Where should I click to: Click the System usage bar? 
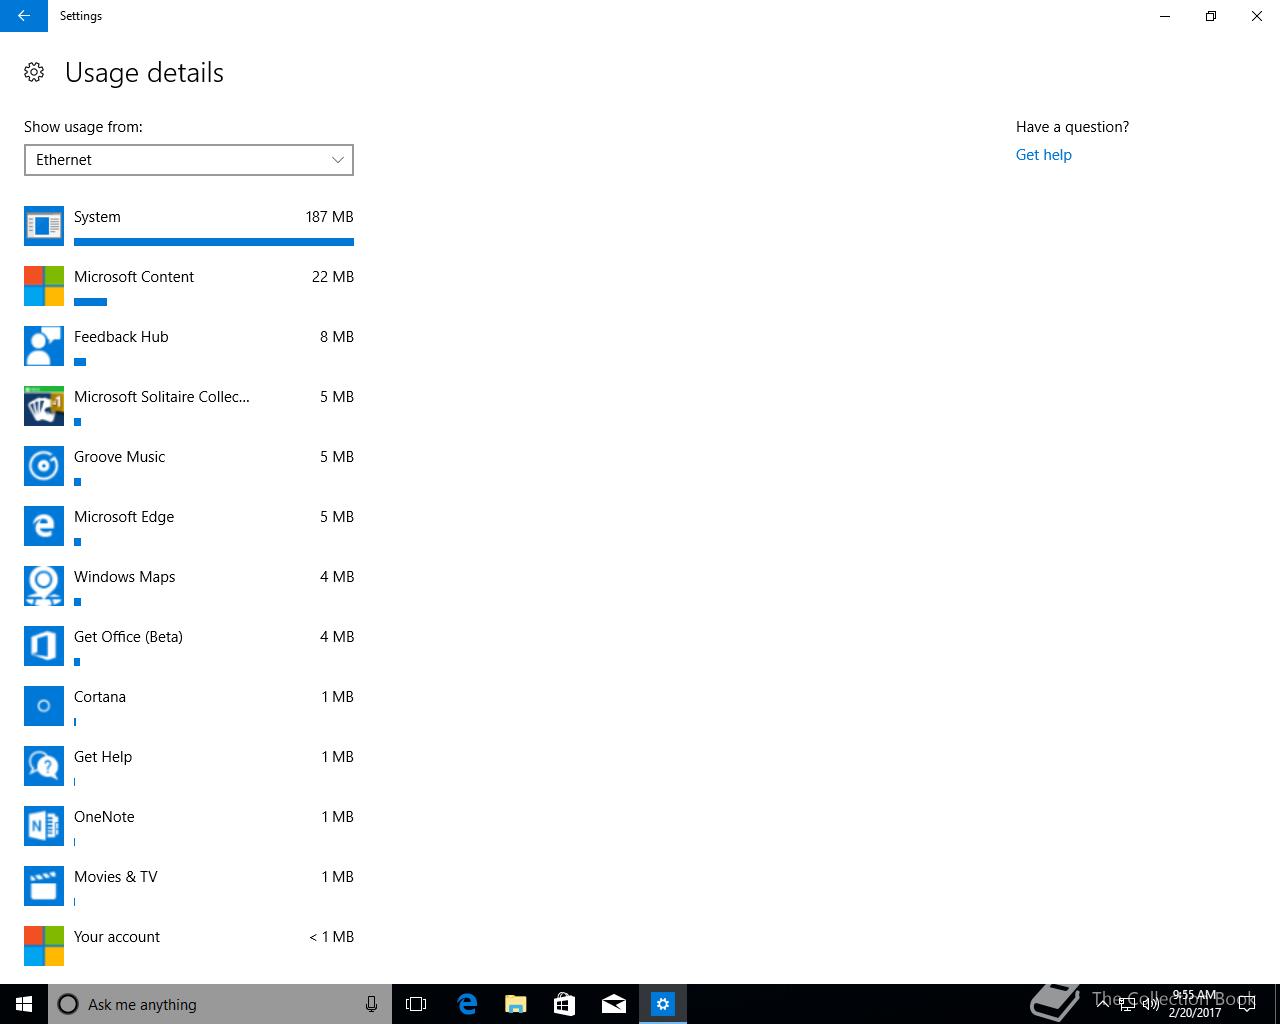tap(214, 241)
